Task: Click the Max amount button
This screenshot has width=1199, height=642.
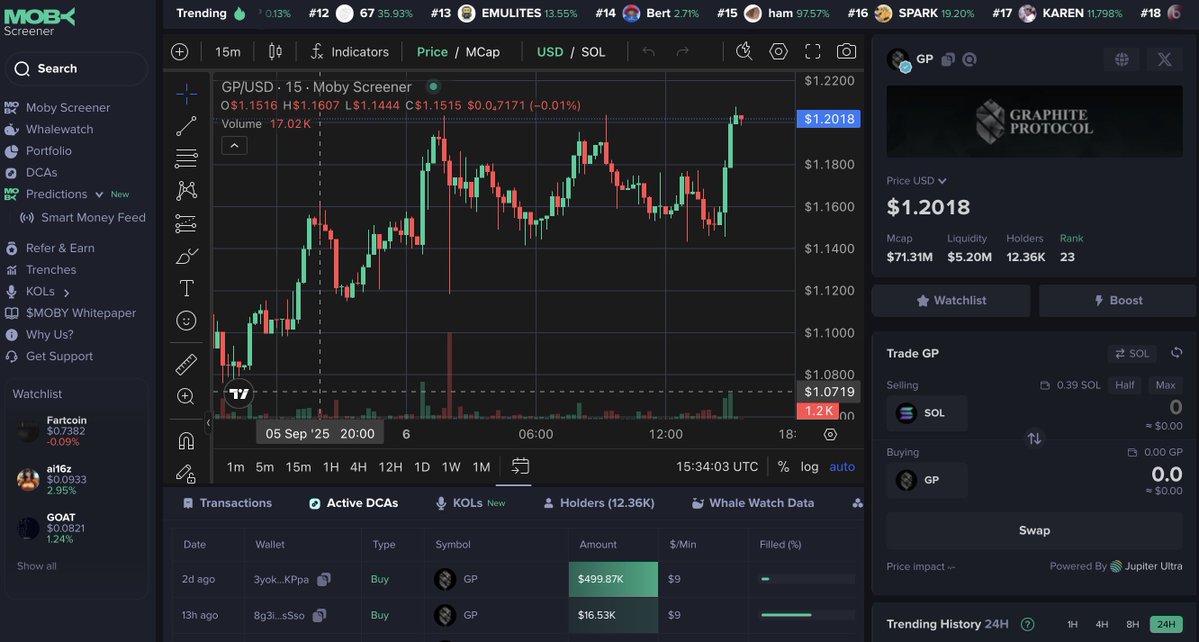Action: coord(1165,385)
